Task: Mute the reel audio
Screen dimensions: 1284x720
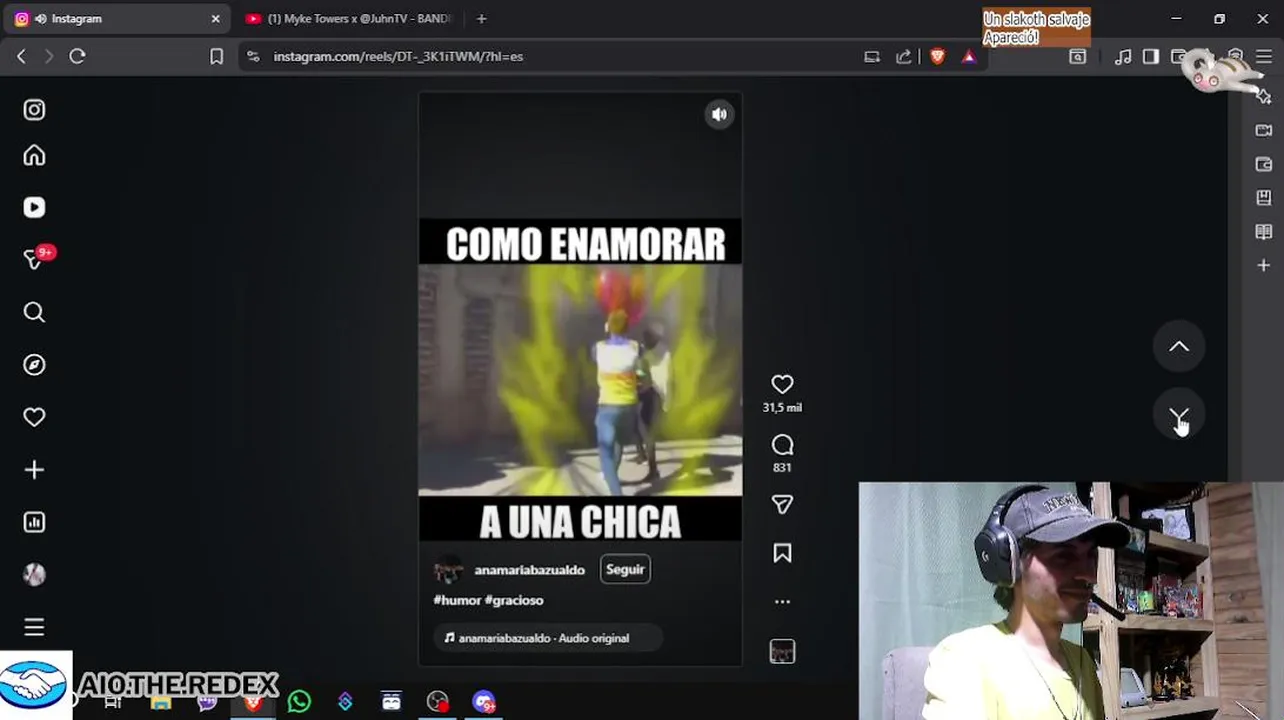Action: 719,115
